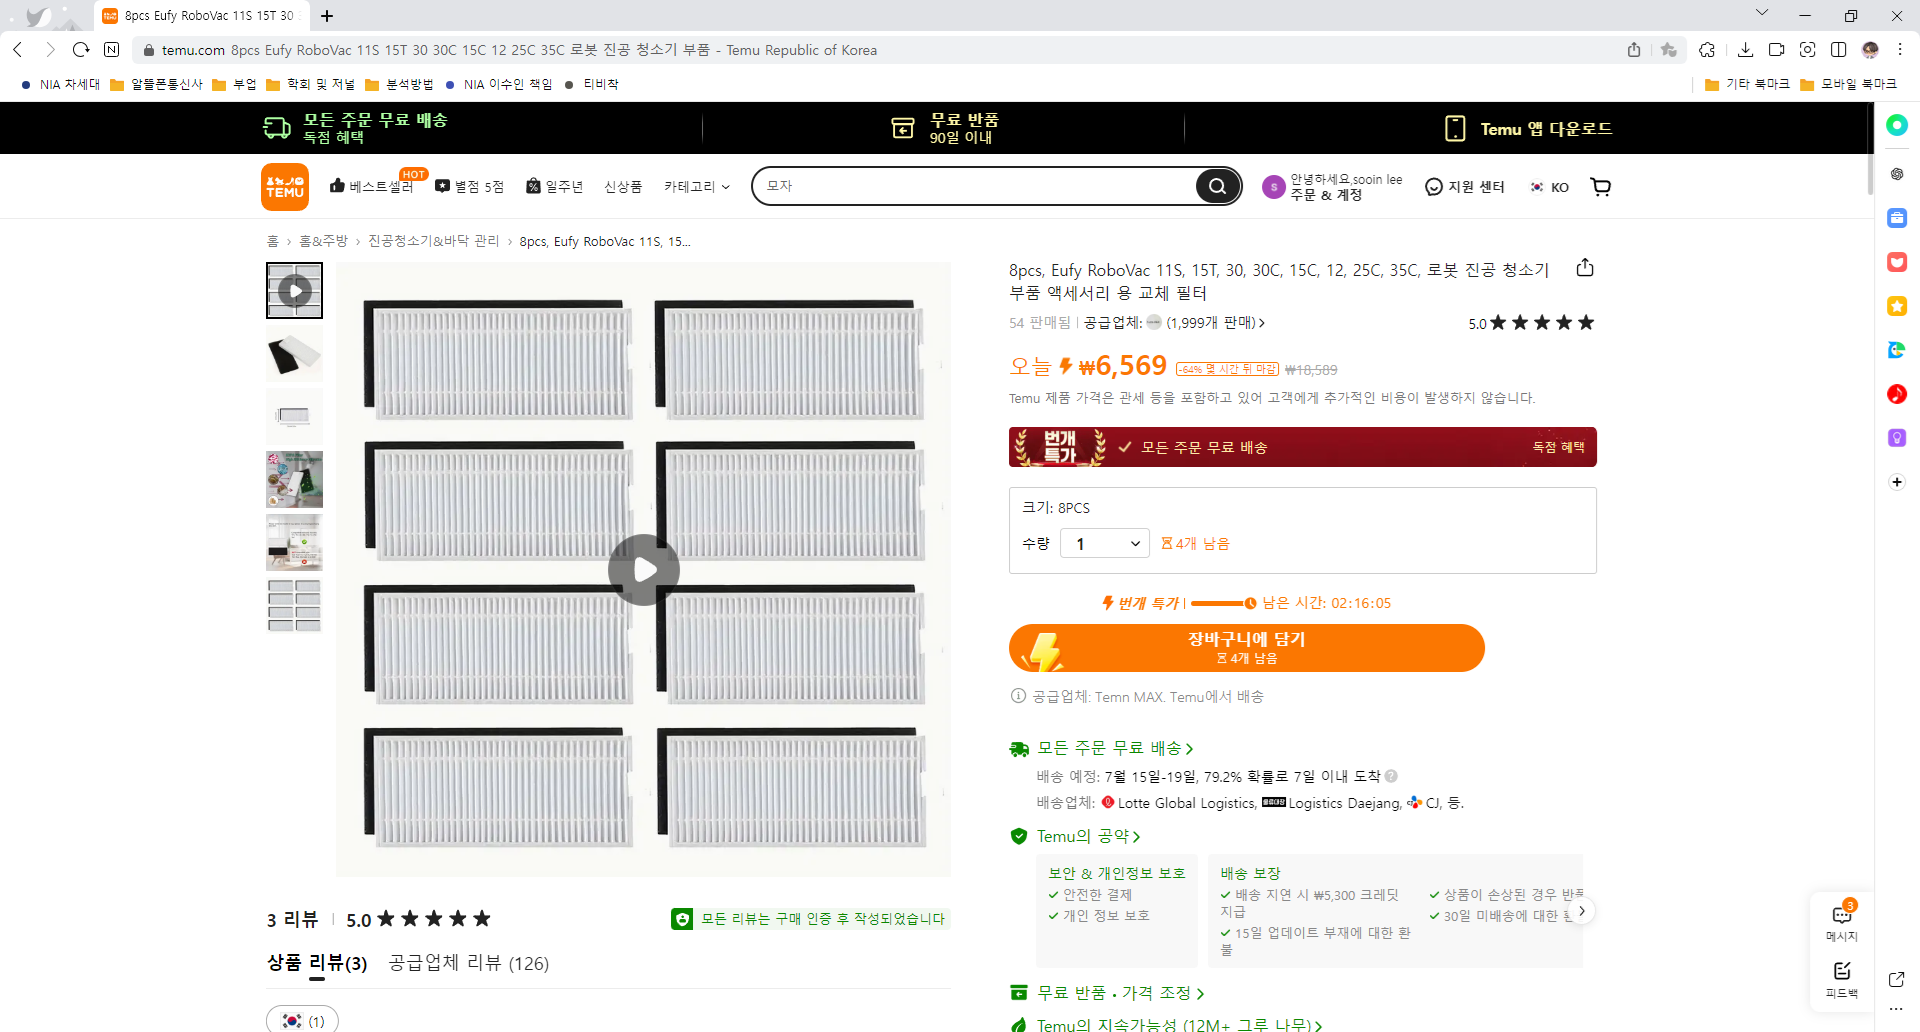Expand the Temu의 공약 section
Viewport: 1920px width, 1032px height.
[1088, 836]
